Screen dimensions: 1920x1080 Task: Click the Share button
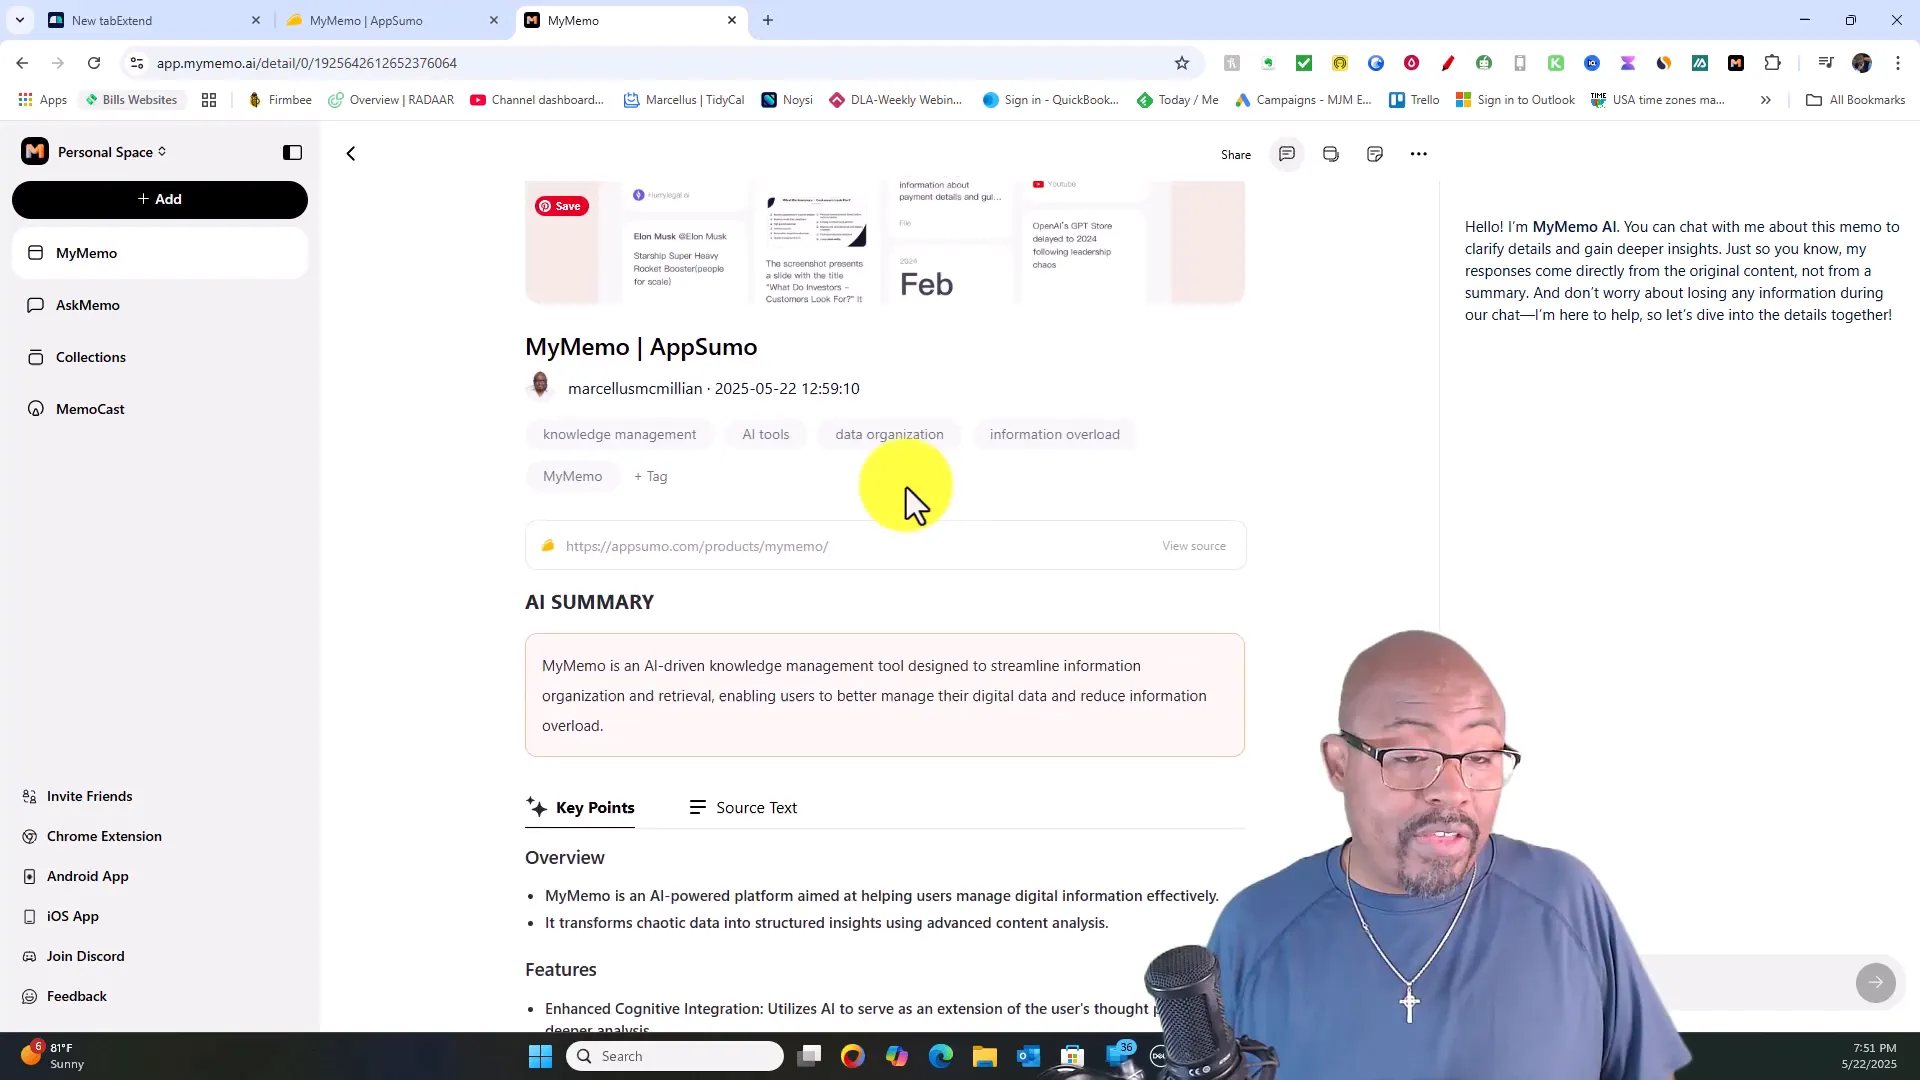(1236, 154)
